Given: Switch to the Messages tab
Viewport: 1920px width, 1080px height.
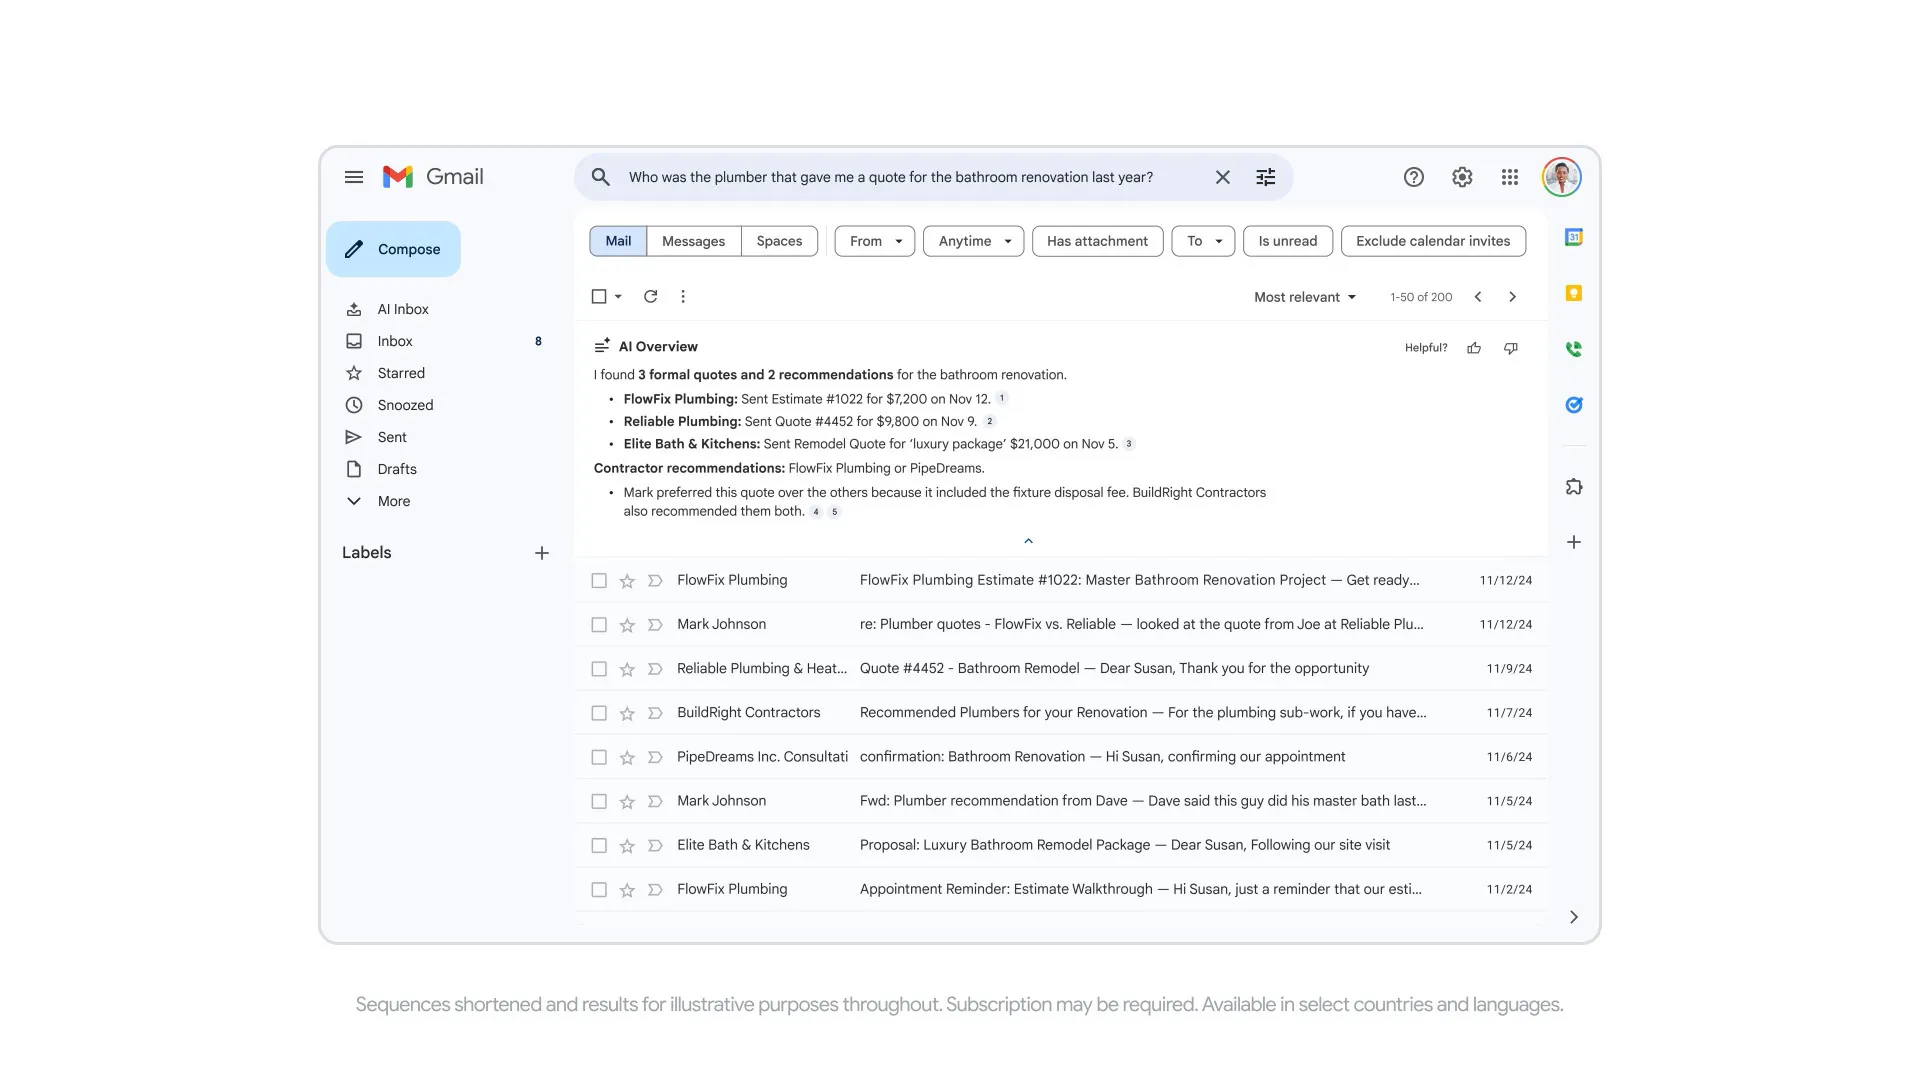Looking at the screenshot, I should click(x=693, y=241).
